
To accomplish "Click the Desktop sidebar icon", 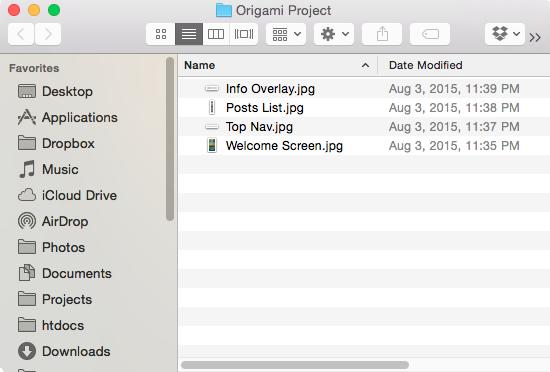I will [x=27, y=91].
